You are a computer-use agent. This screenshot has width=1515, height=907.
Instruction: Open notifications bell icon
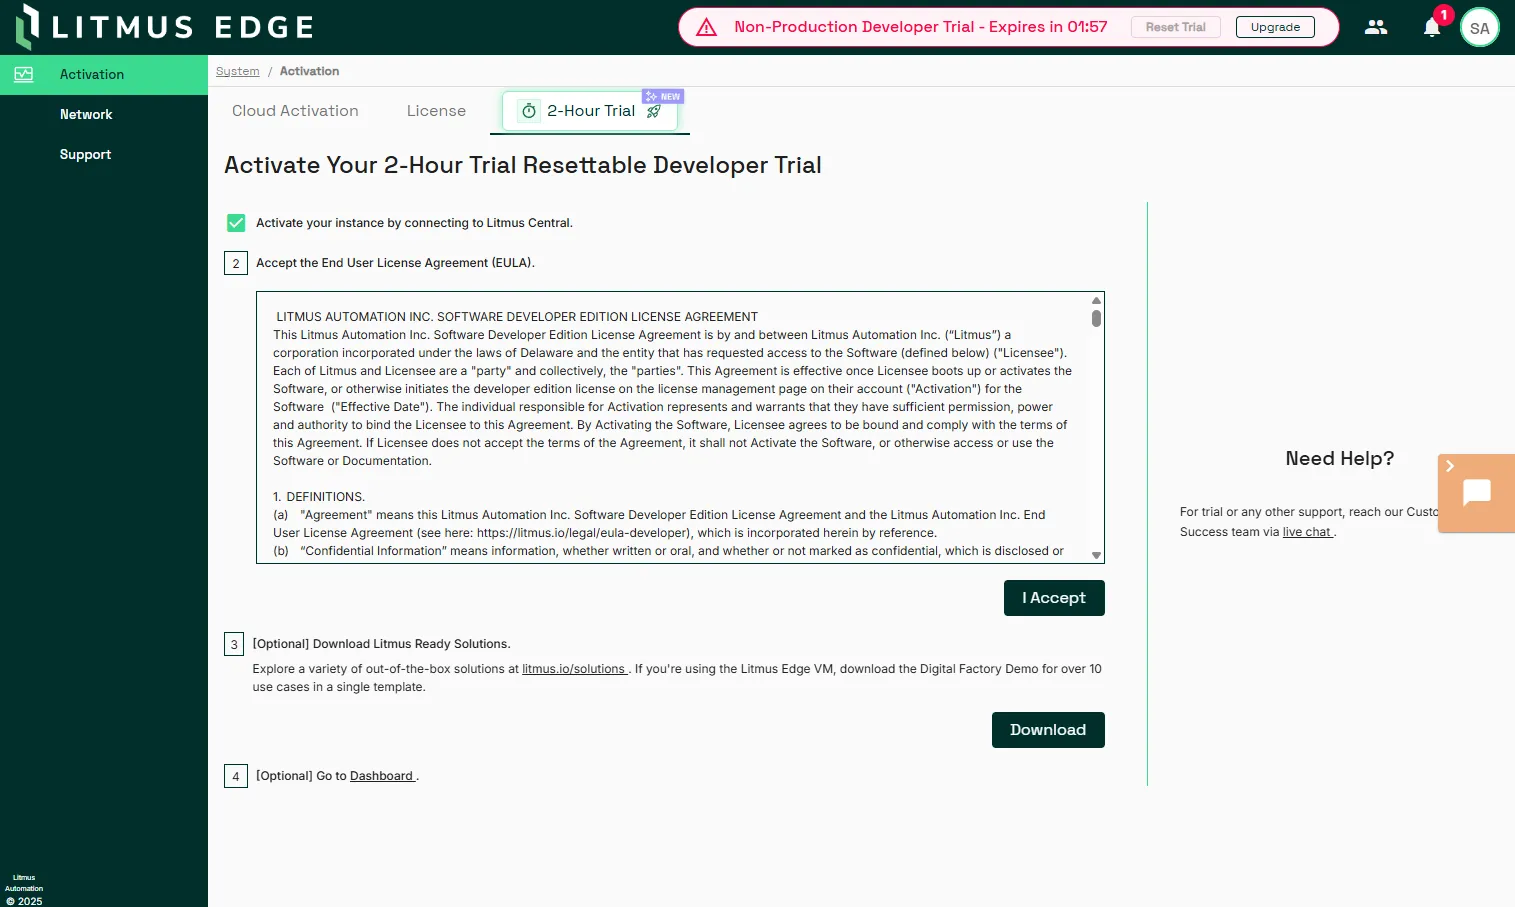[x=1432, y=27]
